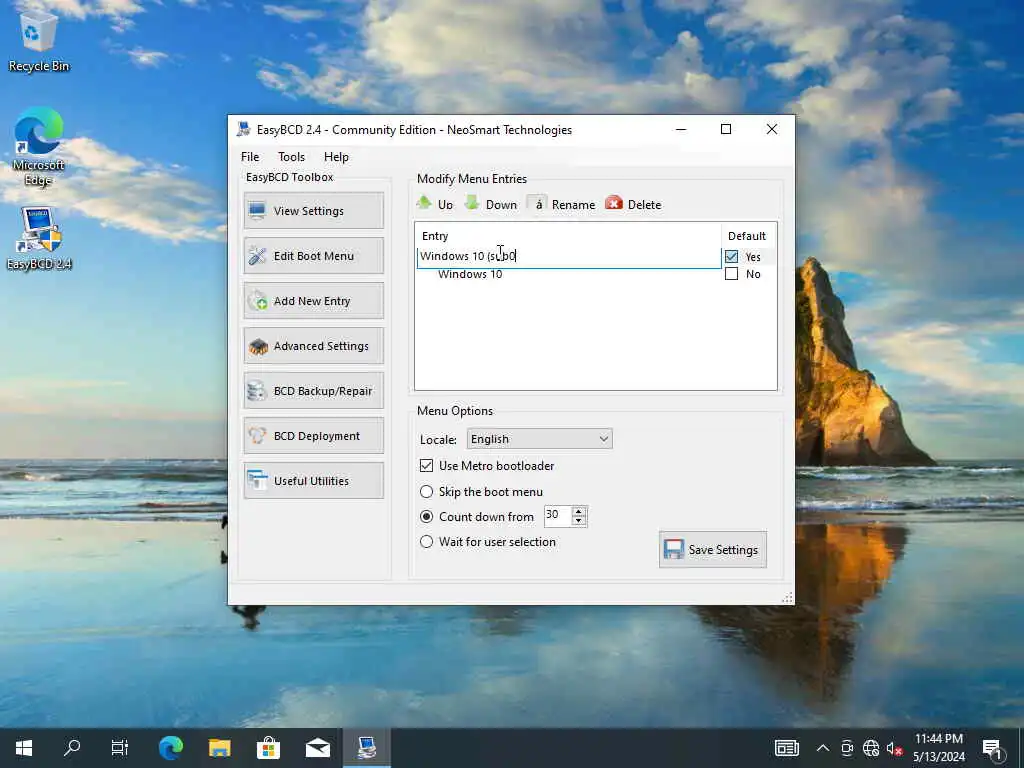
Task: Open the File menu
Action: point(249,157)
